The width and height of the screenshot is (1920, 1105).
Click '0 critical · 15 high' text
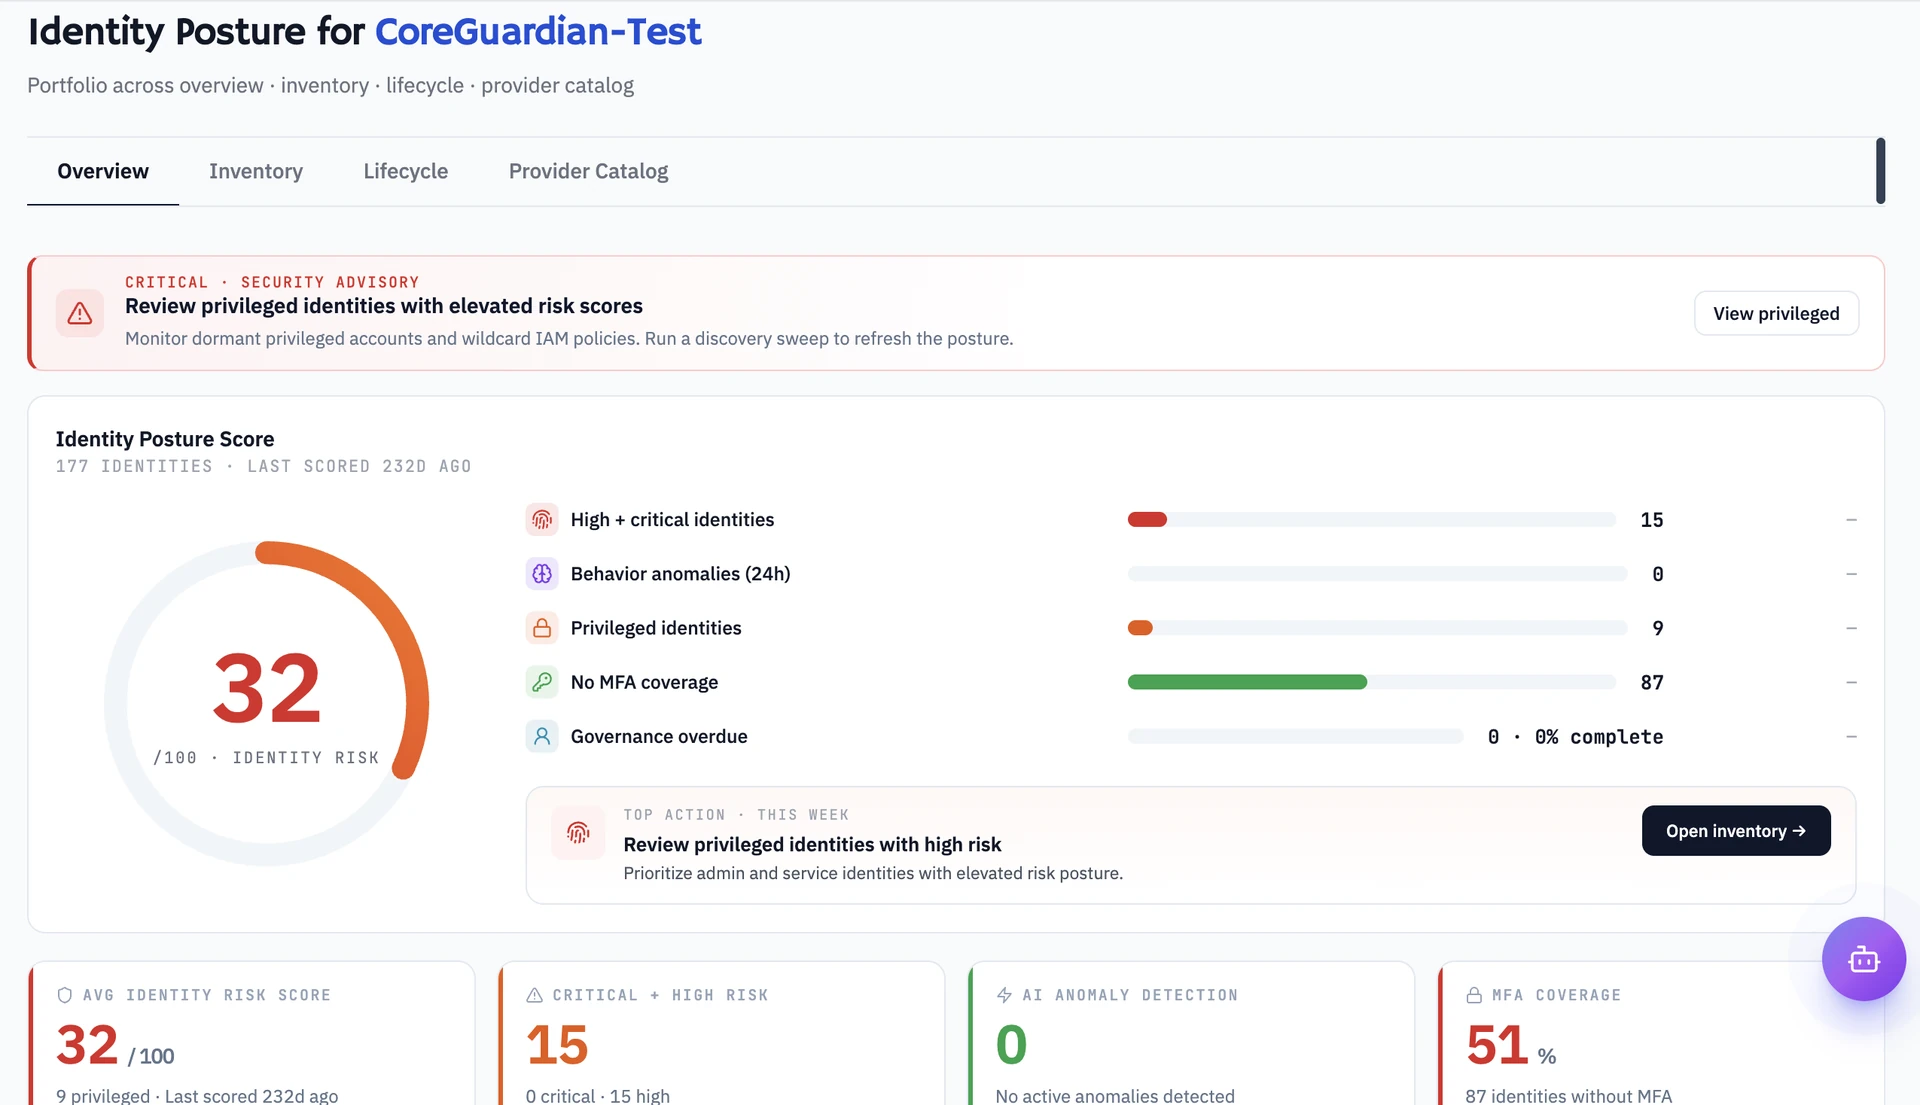(x=598, y=1096)
